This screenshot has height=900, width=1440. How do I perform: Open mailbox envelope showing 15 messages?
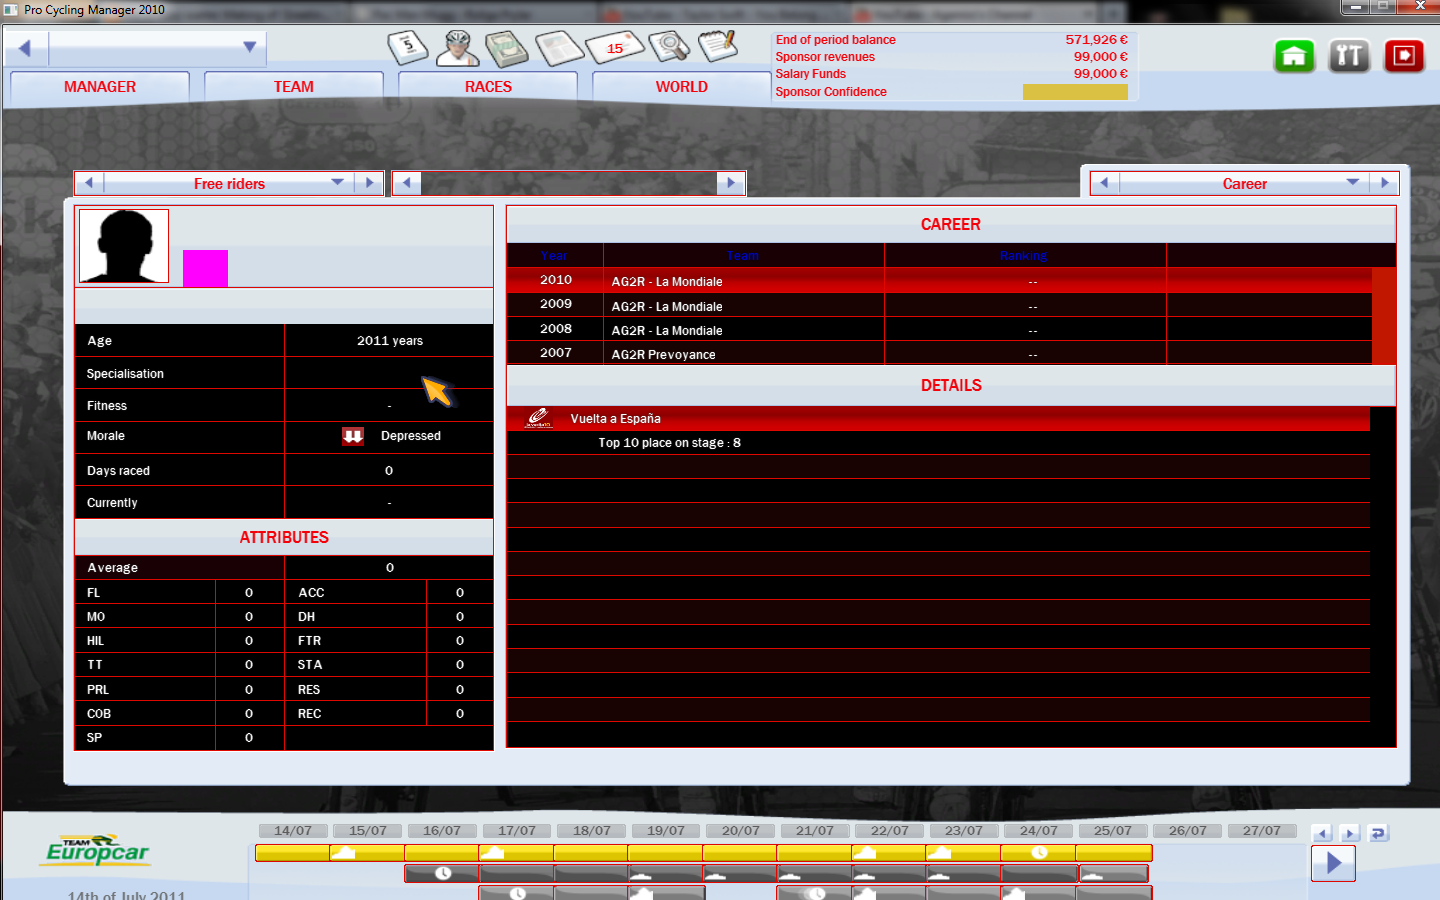tap(614, 47)
